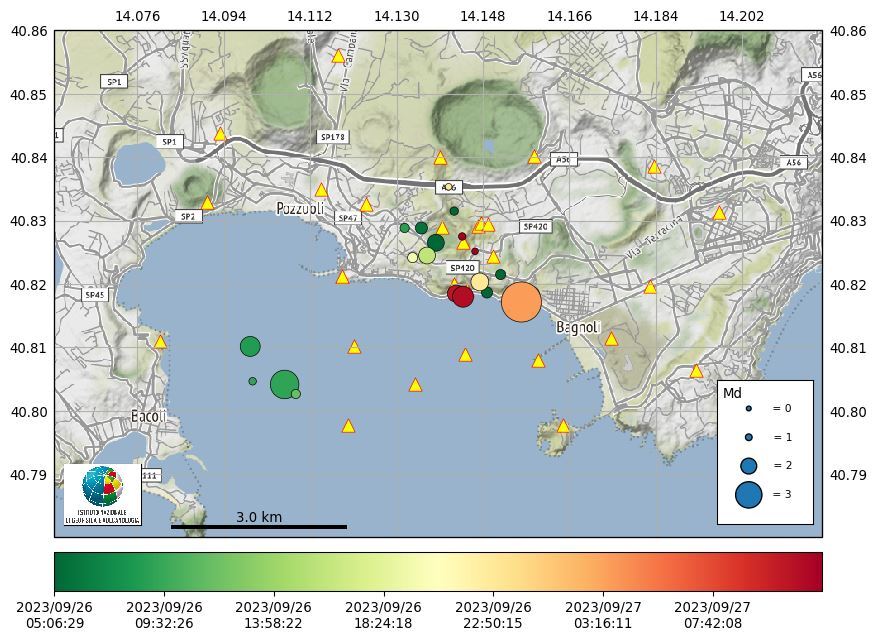Click the topmost yellow triangle station marker
The image size is (875, 638).
point(338,56)
